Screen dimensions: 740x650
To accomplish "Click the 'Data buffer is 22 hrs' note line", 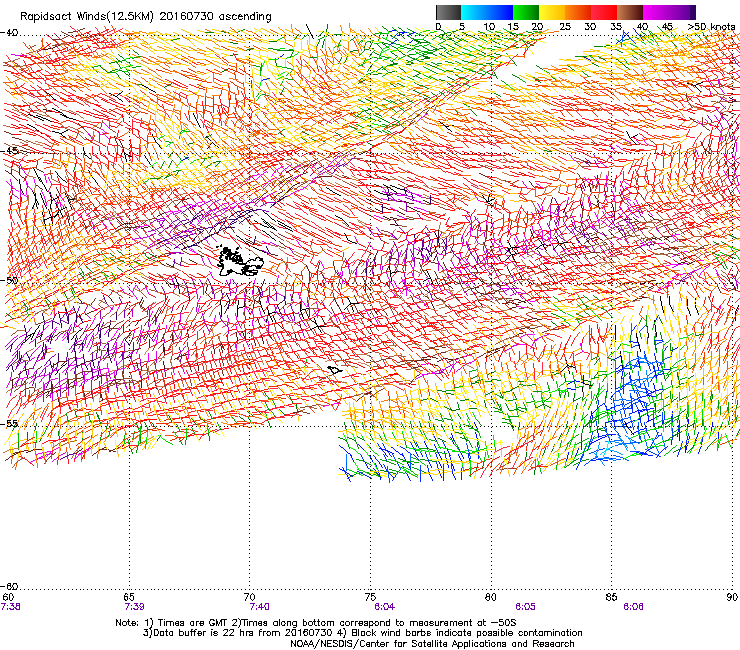I will pos(362,633).
